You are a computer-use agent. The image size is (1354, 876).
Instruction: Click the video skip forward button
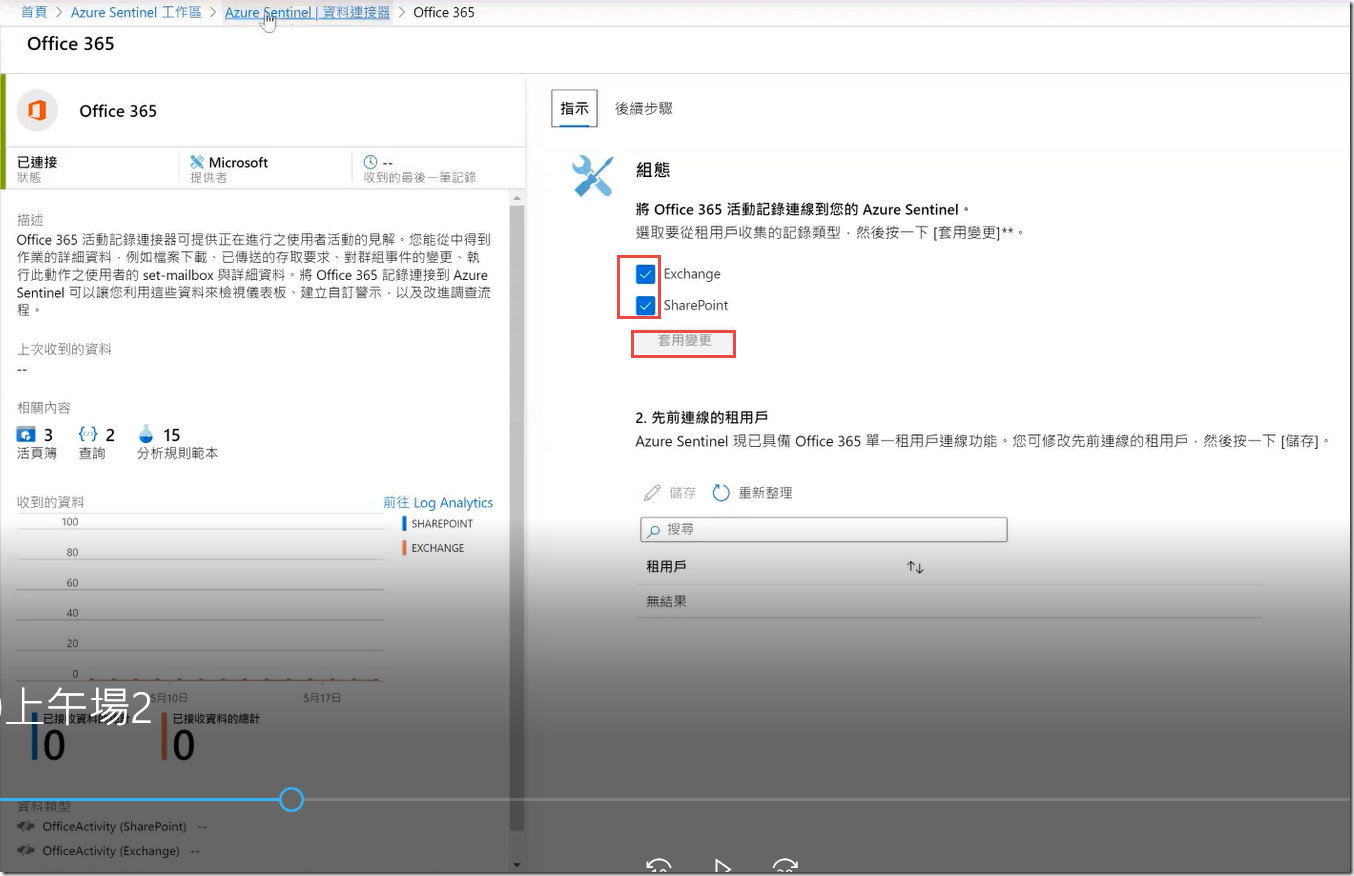786,866
